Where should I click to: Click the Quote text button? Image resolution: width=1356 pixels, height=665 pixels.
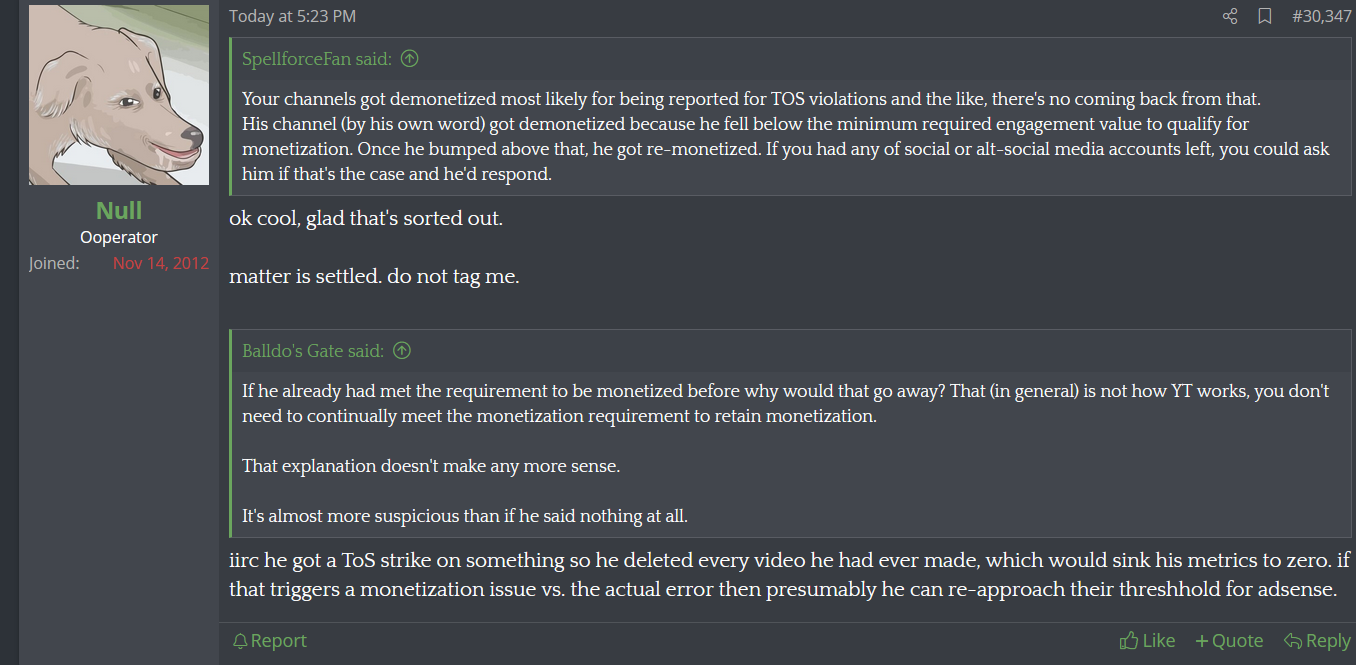(x=1238, y=641)
